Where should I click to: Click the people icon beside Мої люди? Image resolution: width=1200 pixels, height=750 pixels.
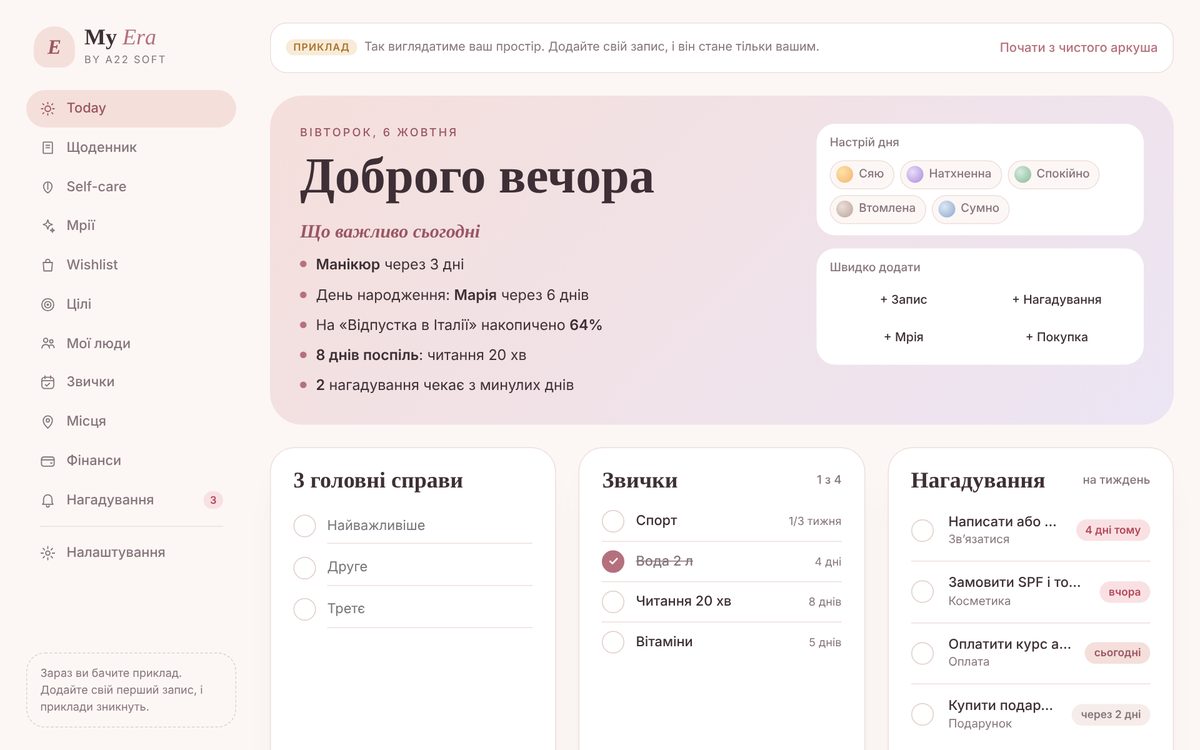click(x=48, y=343)
